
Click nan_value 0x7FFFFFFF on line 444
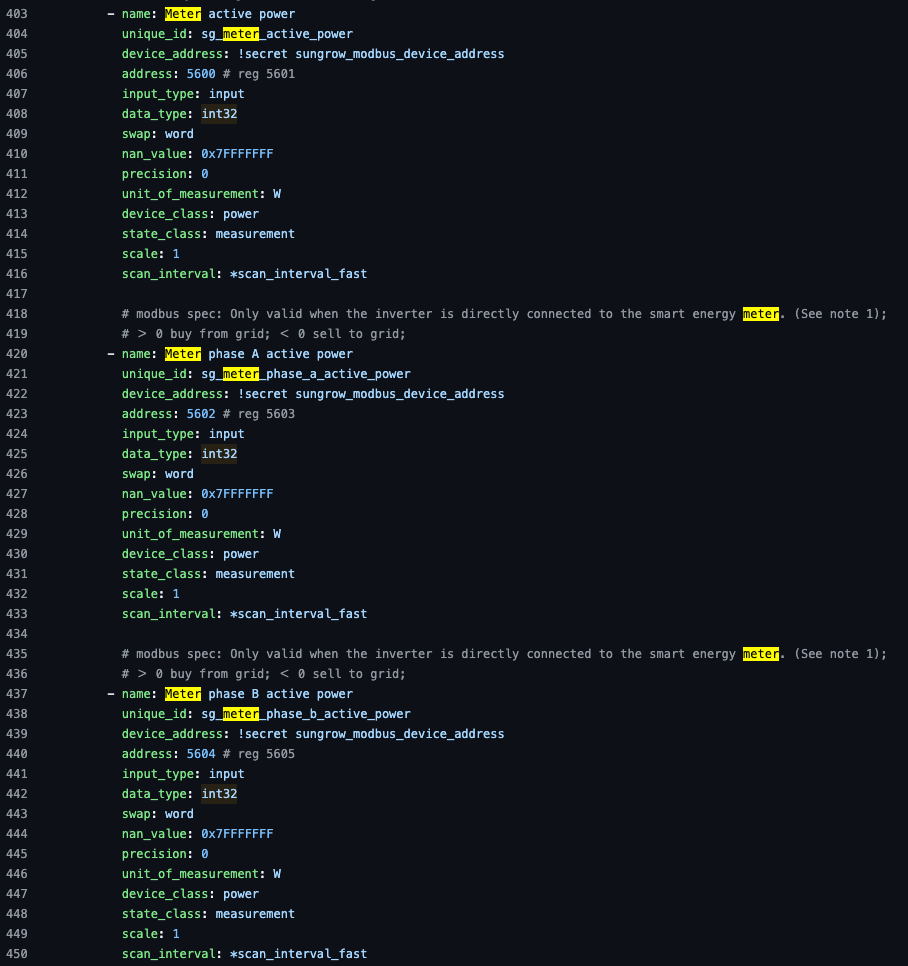pos(237,834)
